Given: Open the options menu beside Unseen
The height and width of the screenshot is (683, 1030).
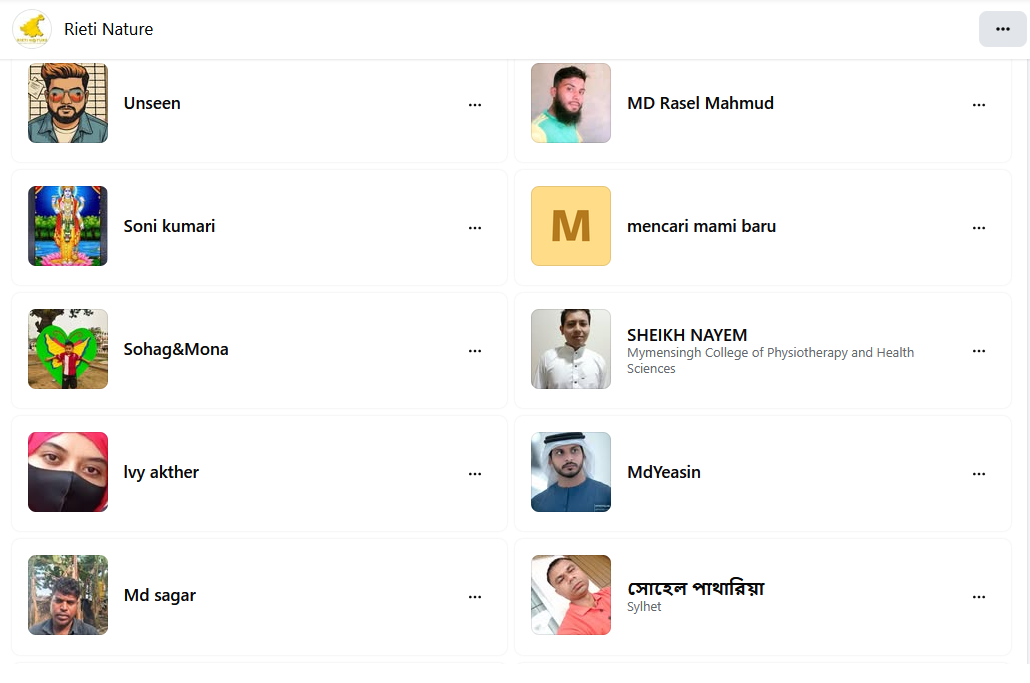Looking at the screenshot, I should [x=475, y=104].
